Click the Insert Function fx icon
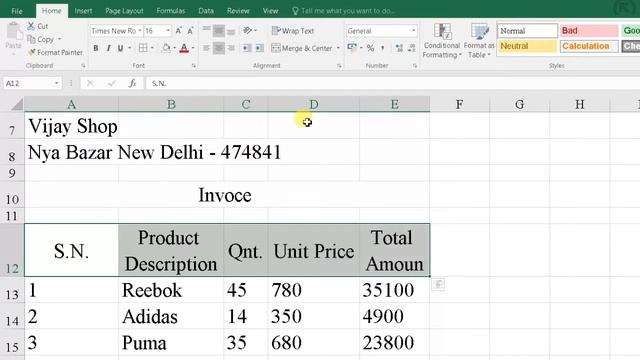Screen dimensions: 640x360 132,83
